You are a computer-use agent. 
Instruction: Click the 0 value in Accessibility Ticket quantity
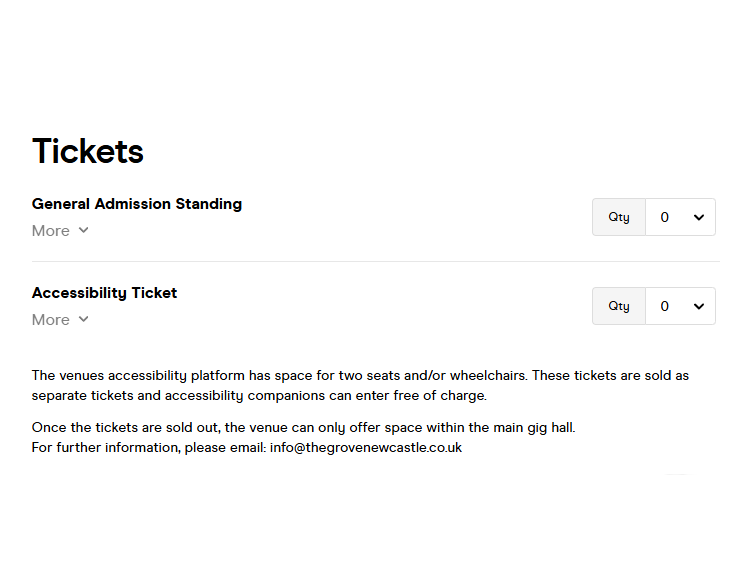click(x=664, y=306)
